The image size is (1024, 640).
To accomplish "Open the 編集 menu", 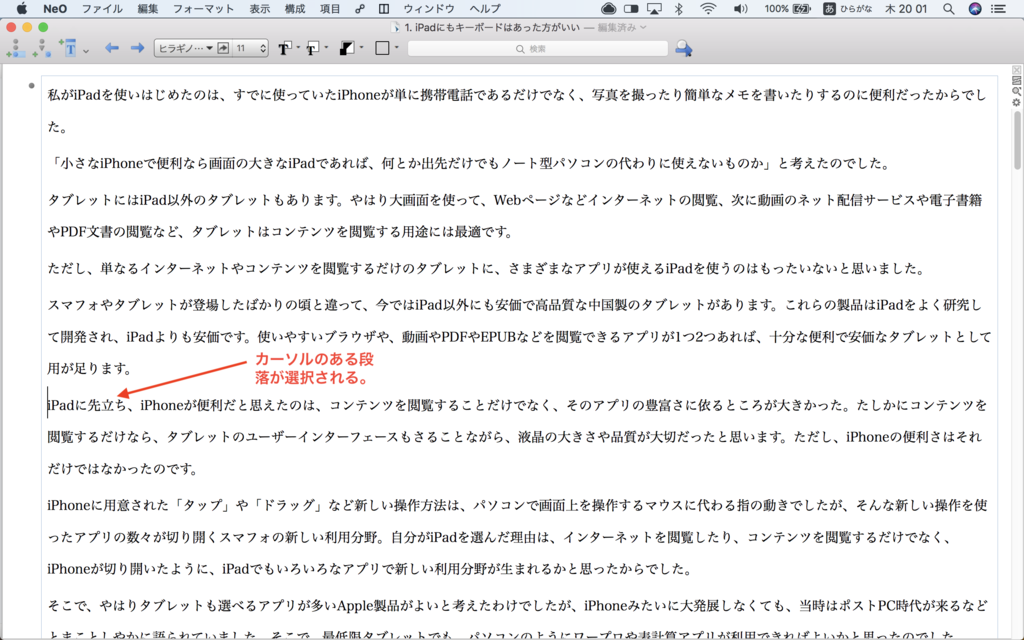I will click(148, 8).
